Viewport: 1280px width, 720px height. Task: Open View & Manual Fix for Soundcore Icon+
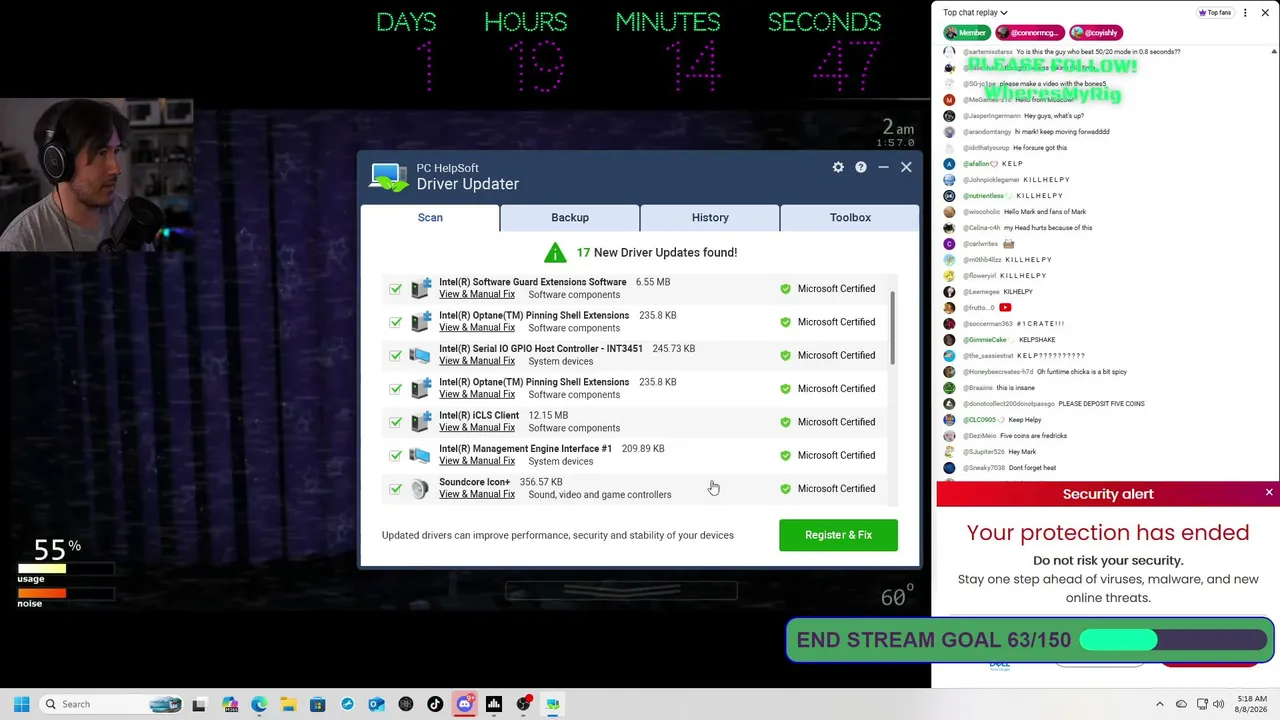(x=477, y=494)
